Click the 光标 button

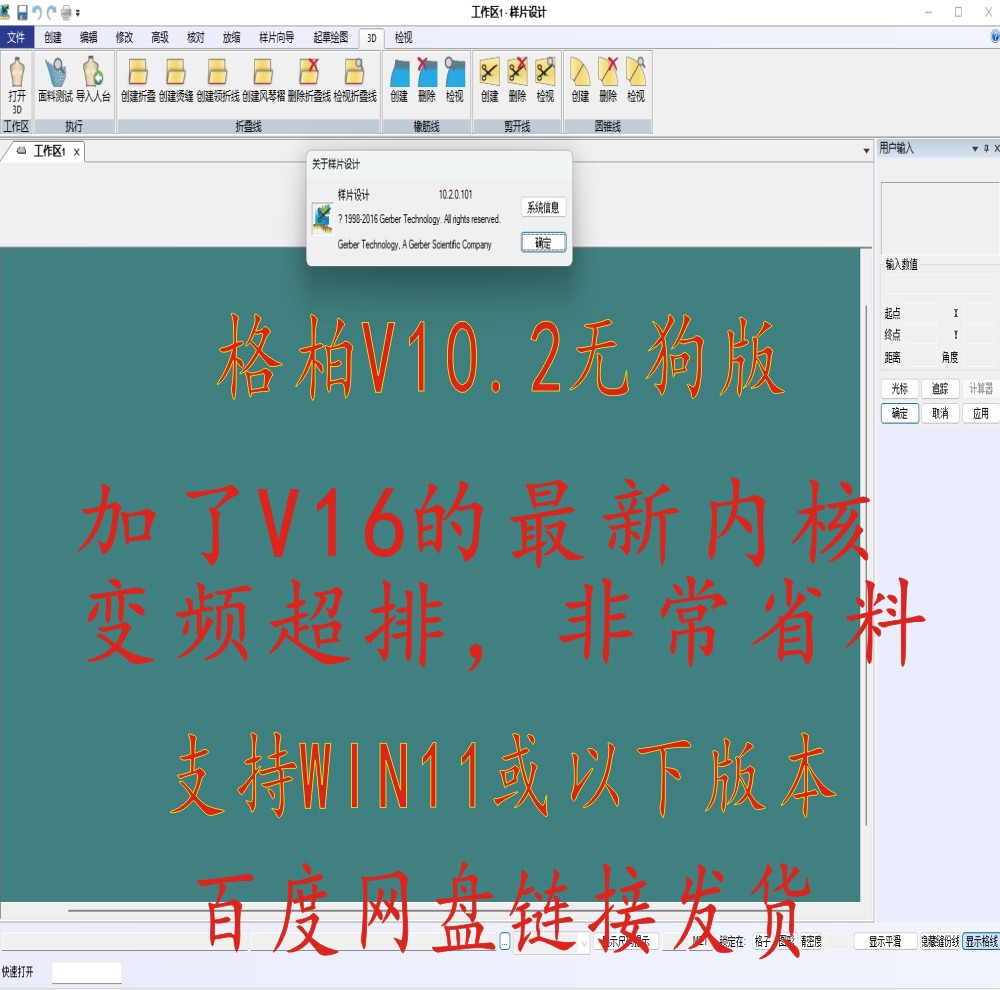[x=900, y=388]
